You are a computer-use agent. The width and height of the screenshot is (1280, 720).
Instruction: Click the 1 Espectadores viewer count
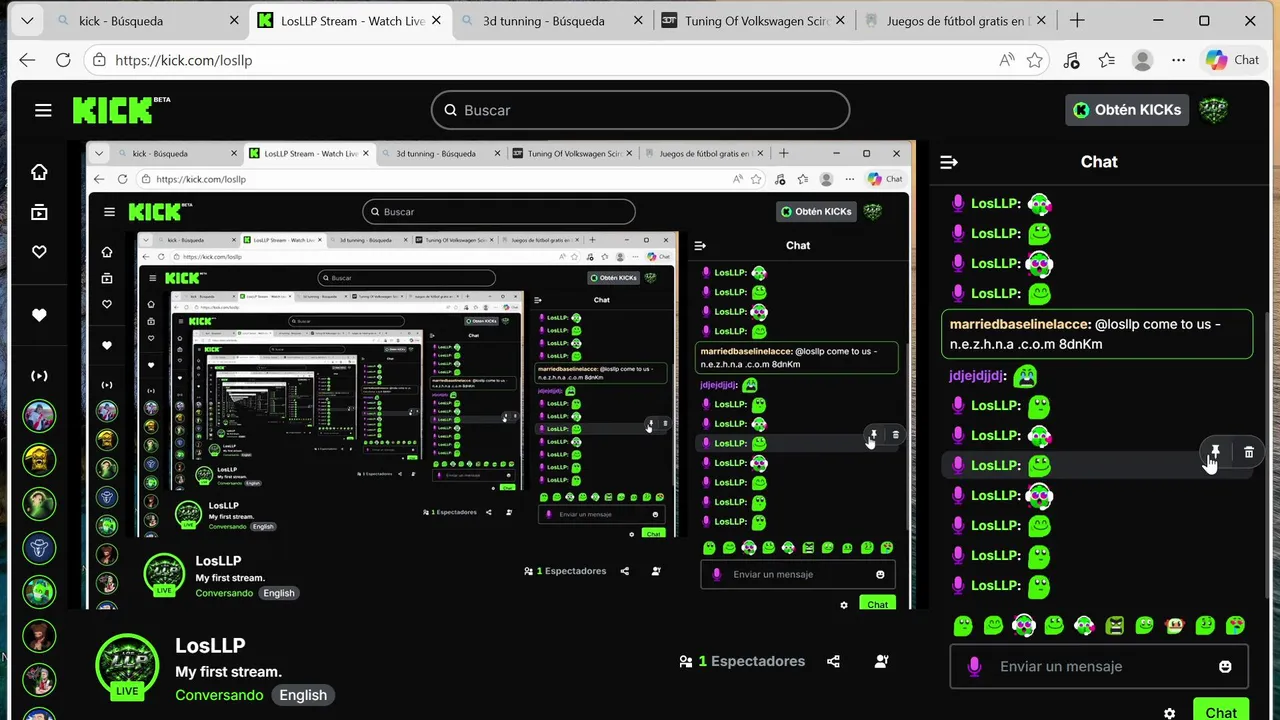(741, 661)
